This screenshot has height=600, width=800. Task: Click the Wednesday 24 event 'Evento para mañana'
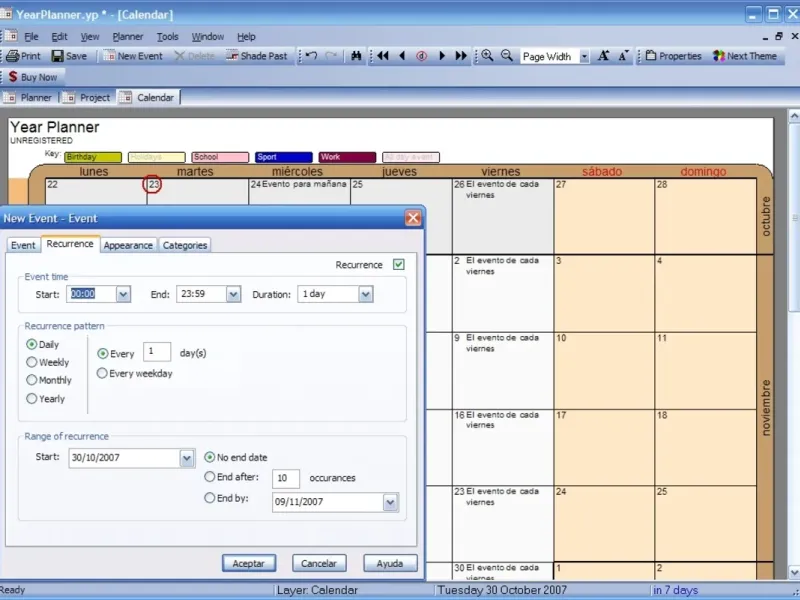coord(304,184)
